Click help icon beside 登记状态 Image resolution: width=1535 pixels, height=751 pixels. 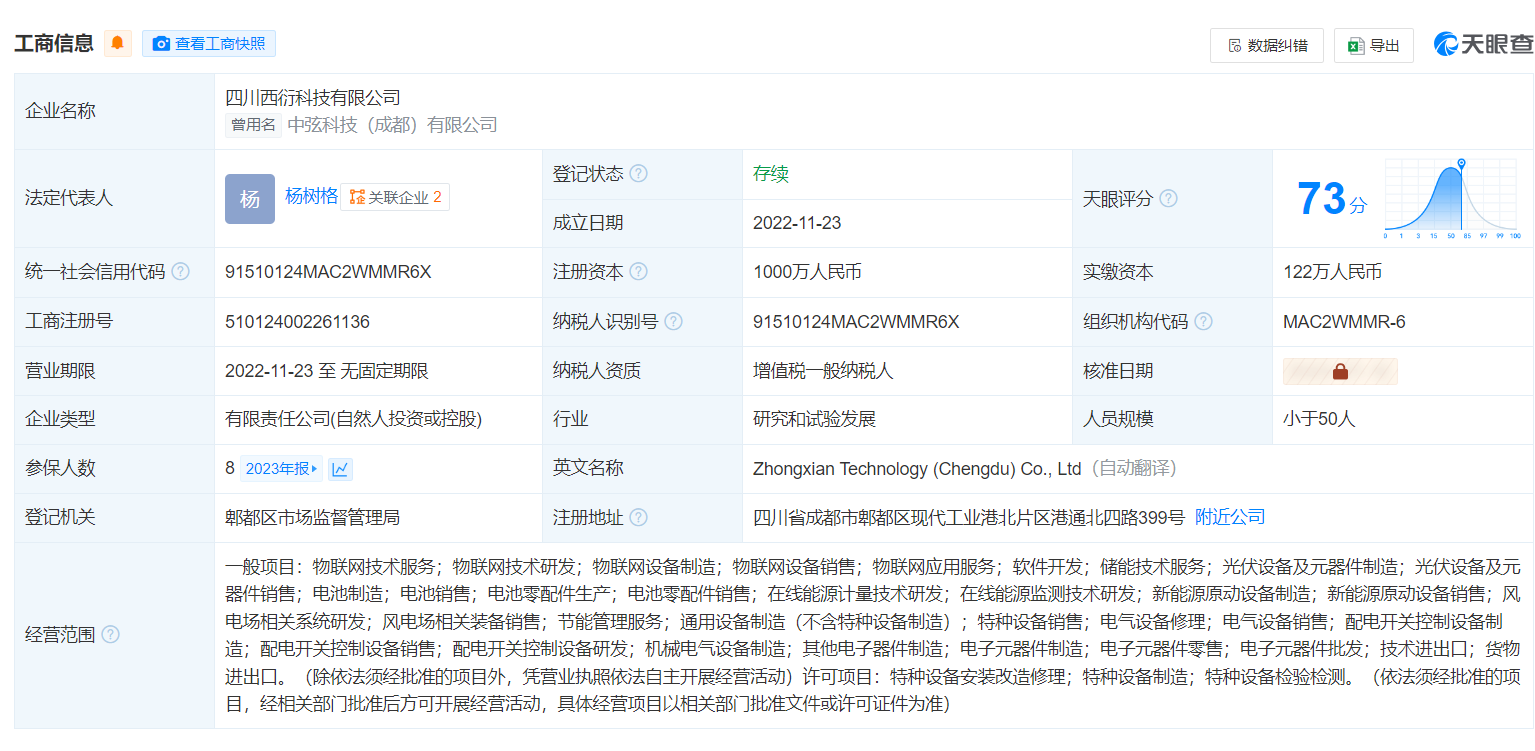coord(638,174)
